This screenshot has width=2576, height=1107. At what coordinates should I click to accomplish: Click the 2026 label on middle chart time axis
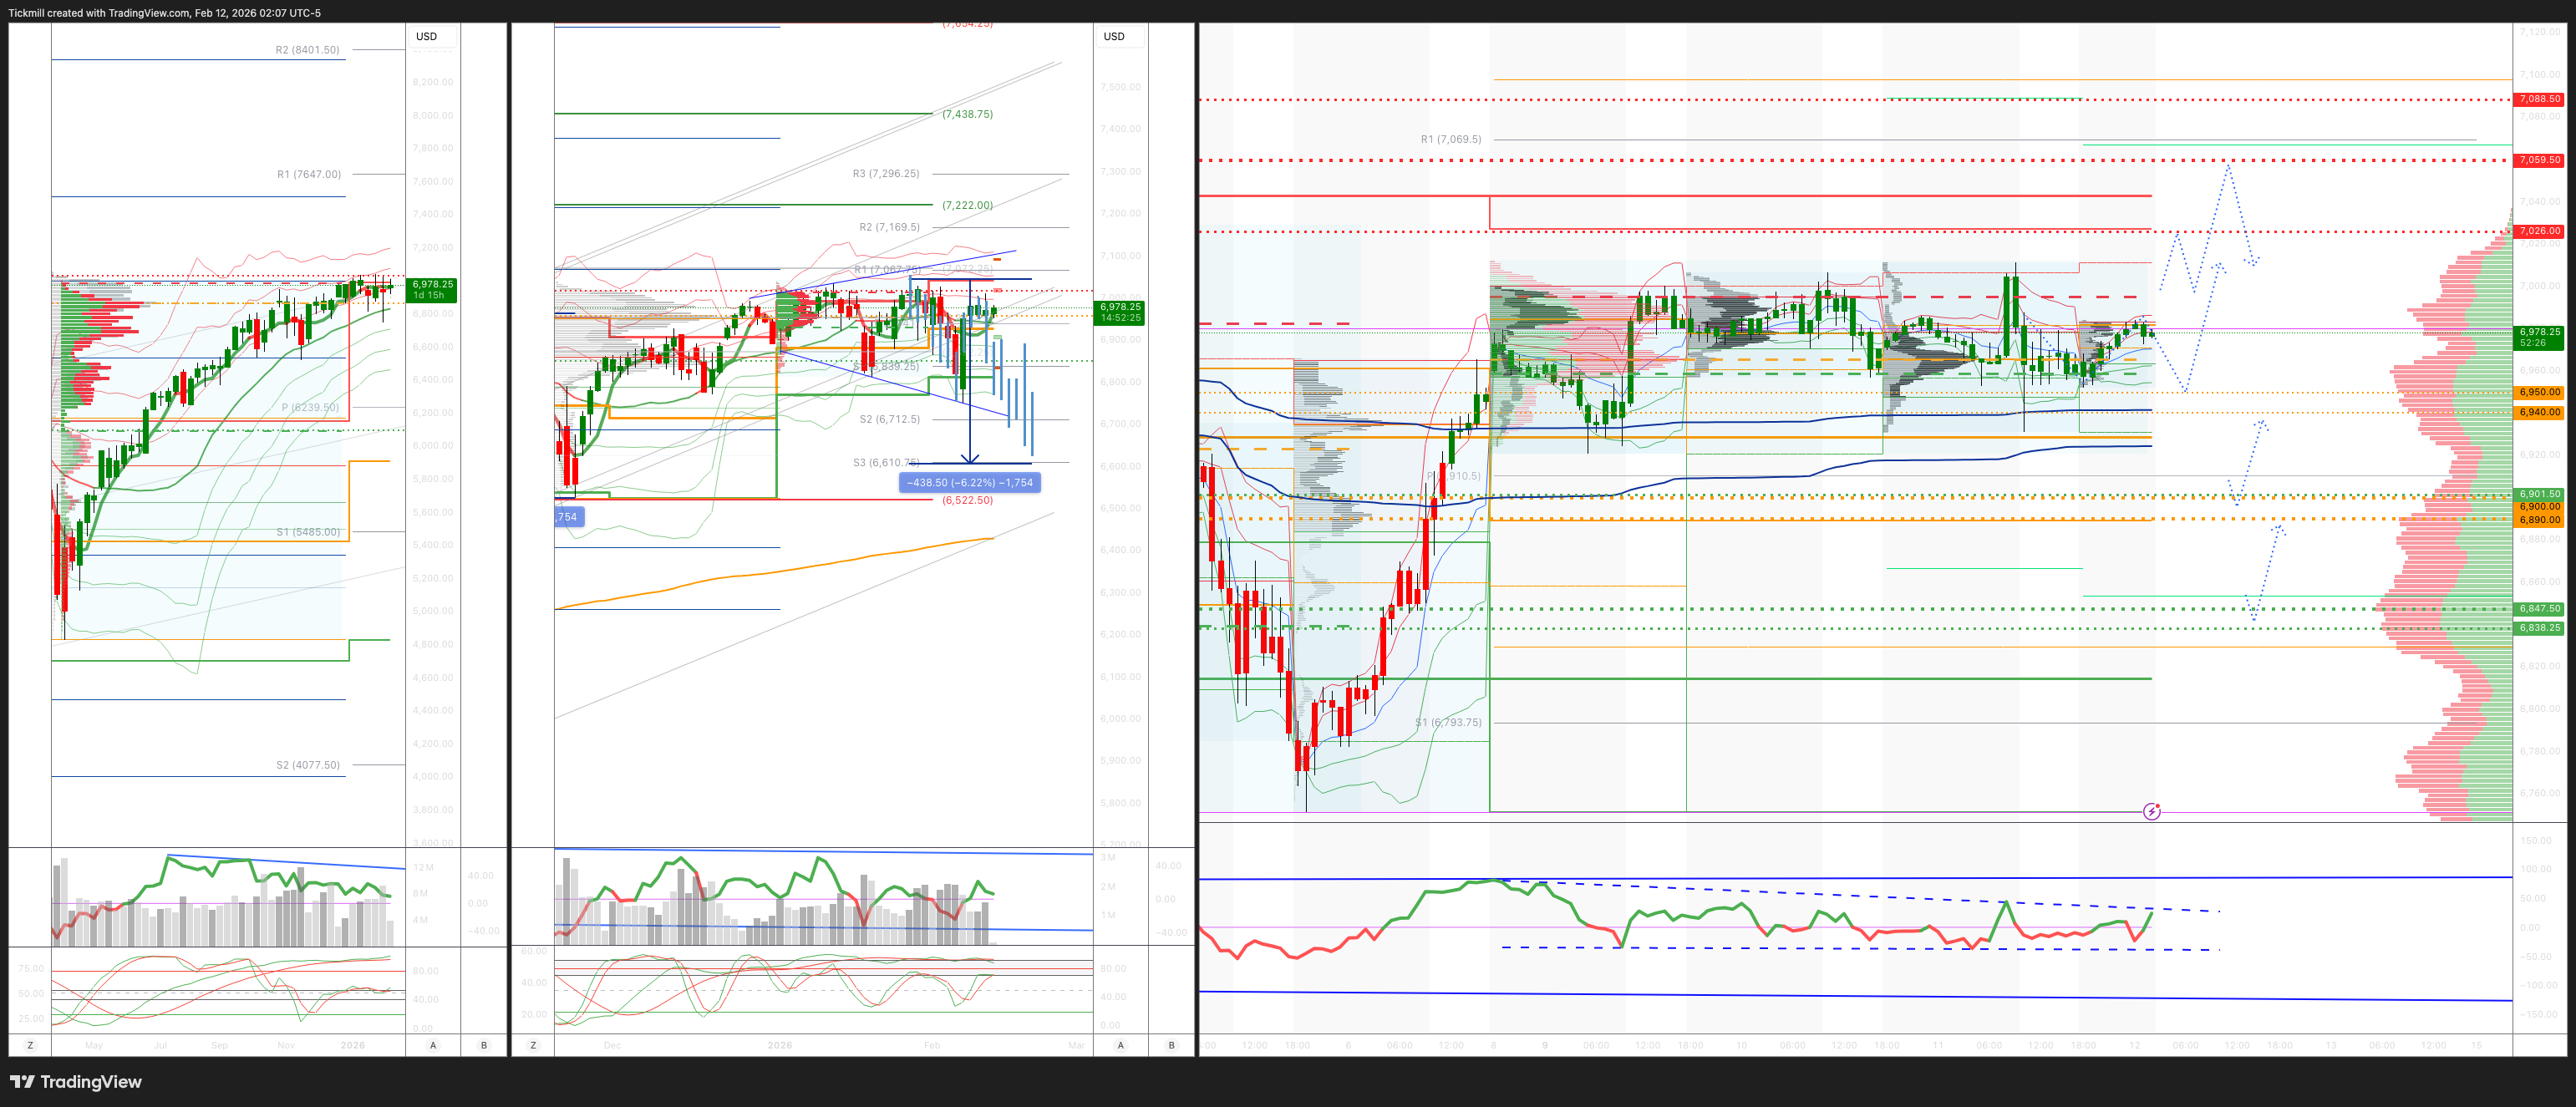[779, 1045]
